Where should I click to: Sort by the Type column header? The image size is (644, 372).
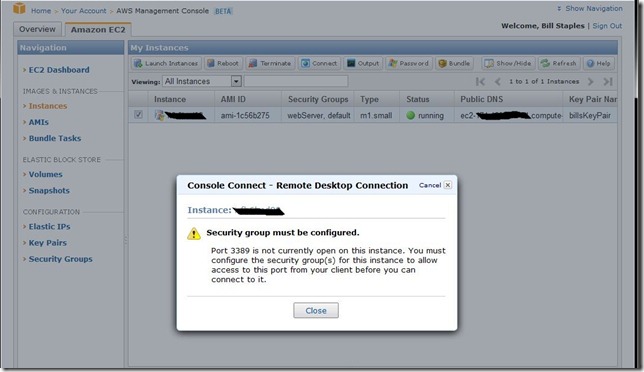pyautogui.click(x=377, y=99)
